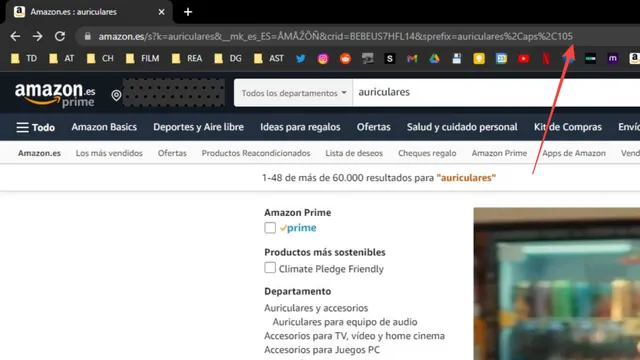The height and width of the screenshot is (360, 640).
Task: Open the Gmail bookmark
Action: [412, 58]
